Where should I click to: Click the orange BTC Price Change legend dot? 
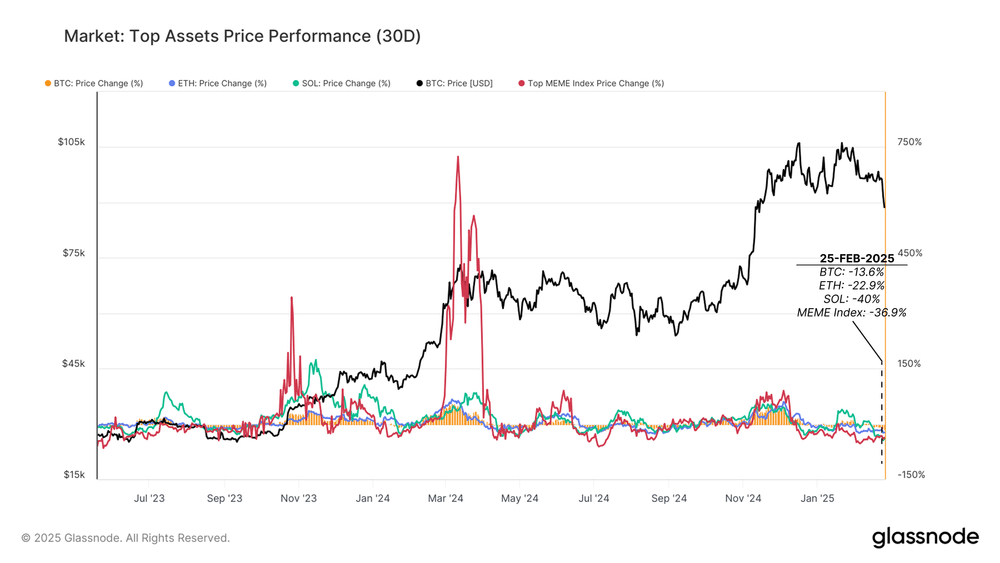[x=48, y=84]
